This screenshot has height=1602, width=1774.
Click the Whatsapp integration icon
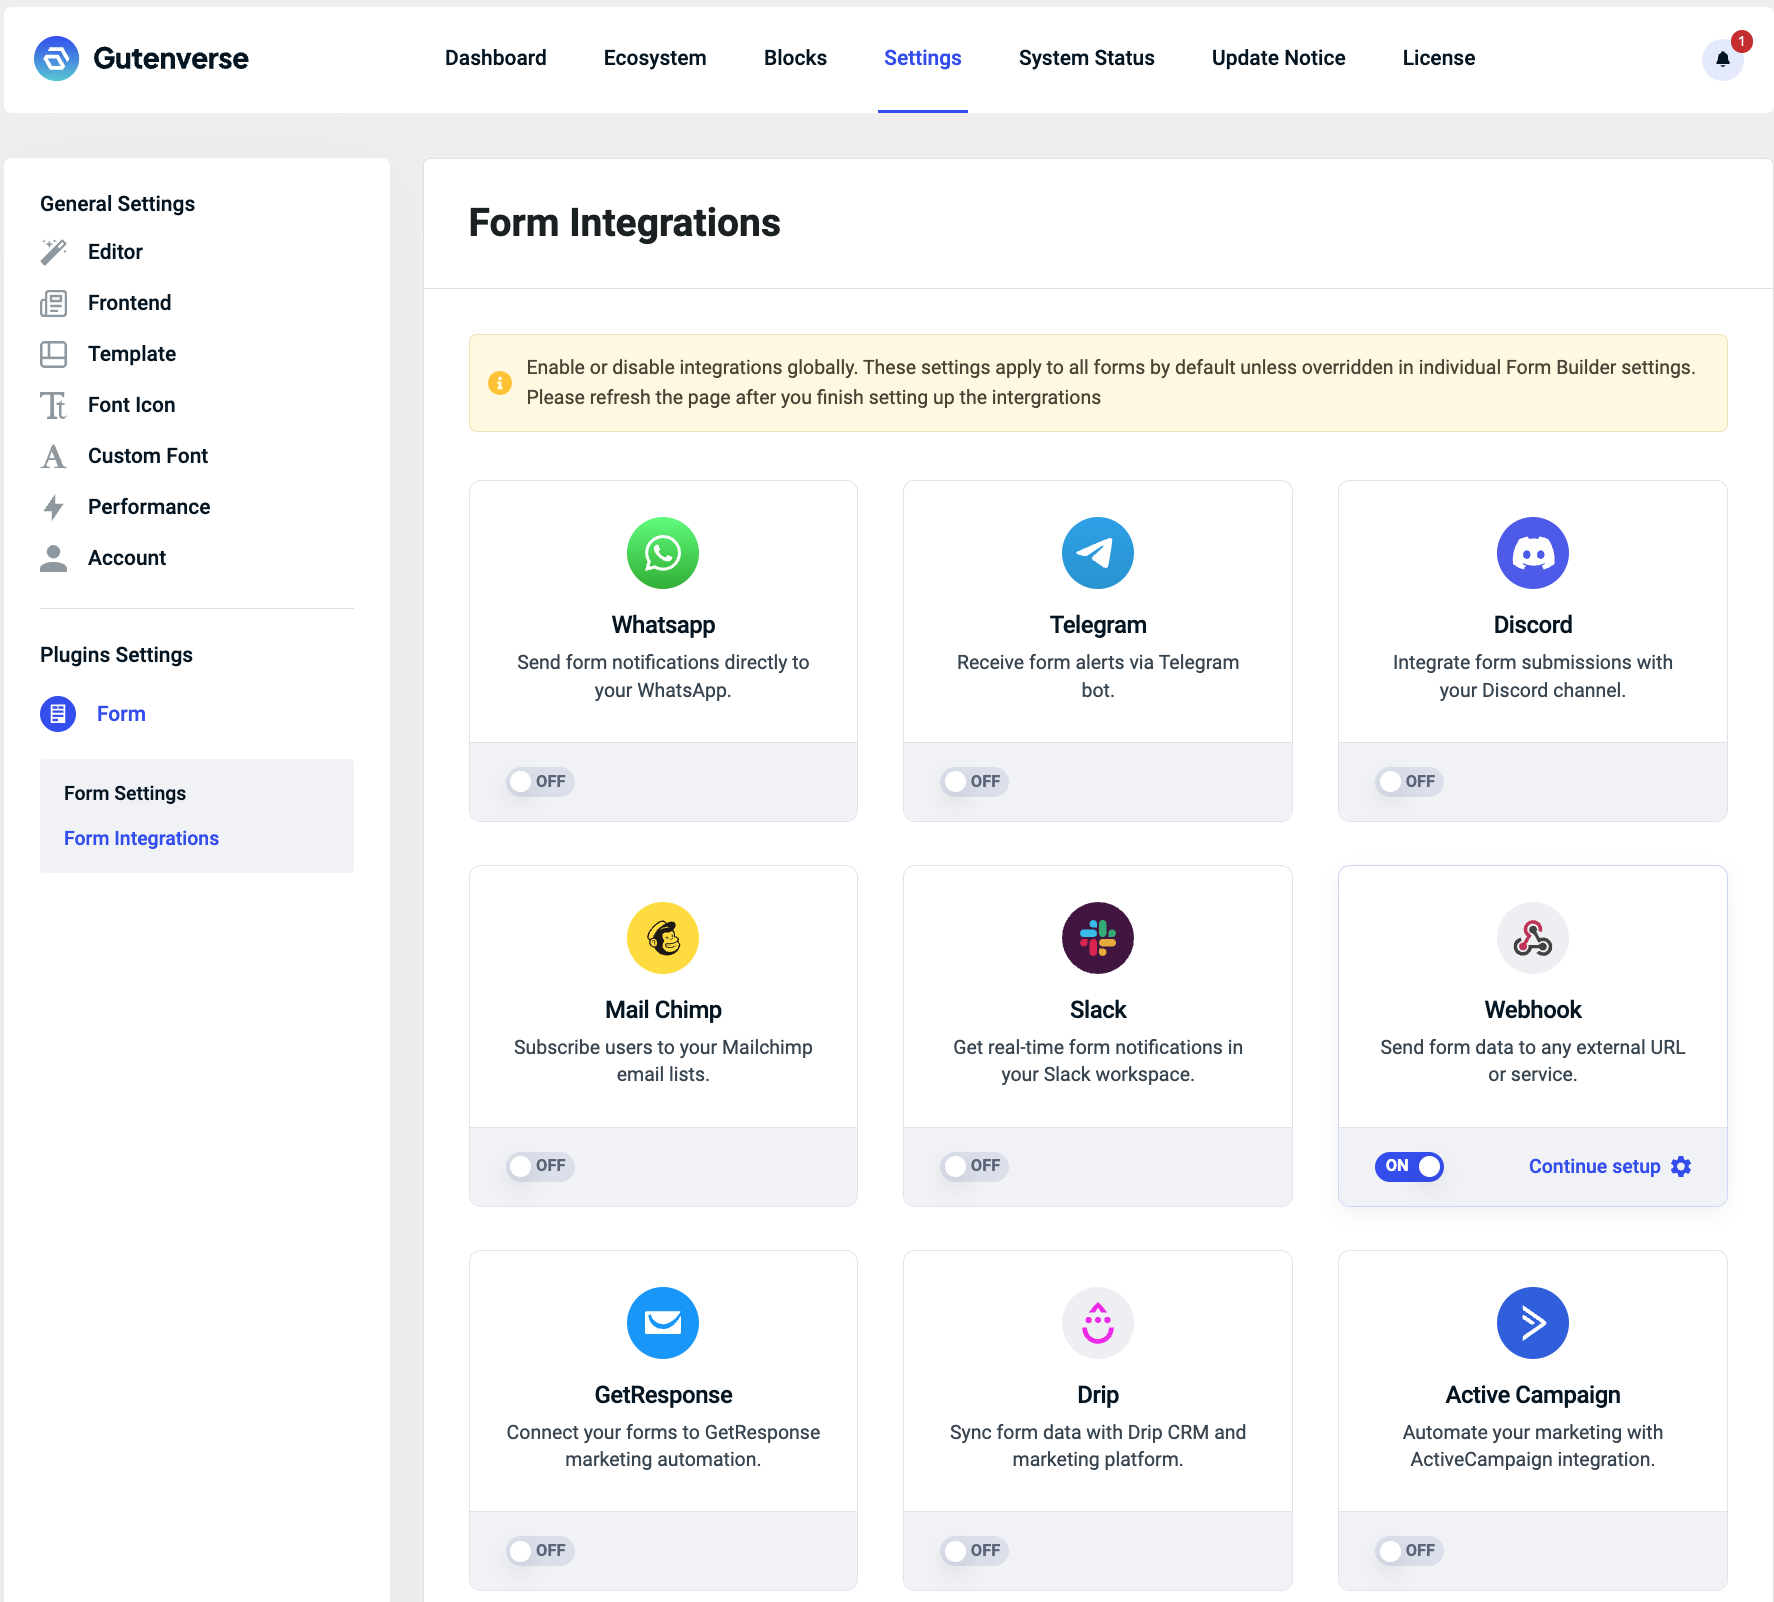[x=663, y=553]
